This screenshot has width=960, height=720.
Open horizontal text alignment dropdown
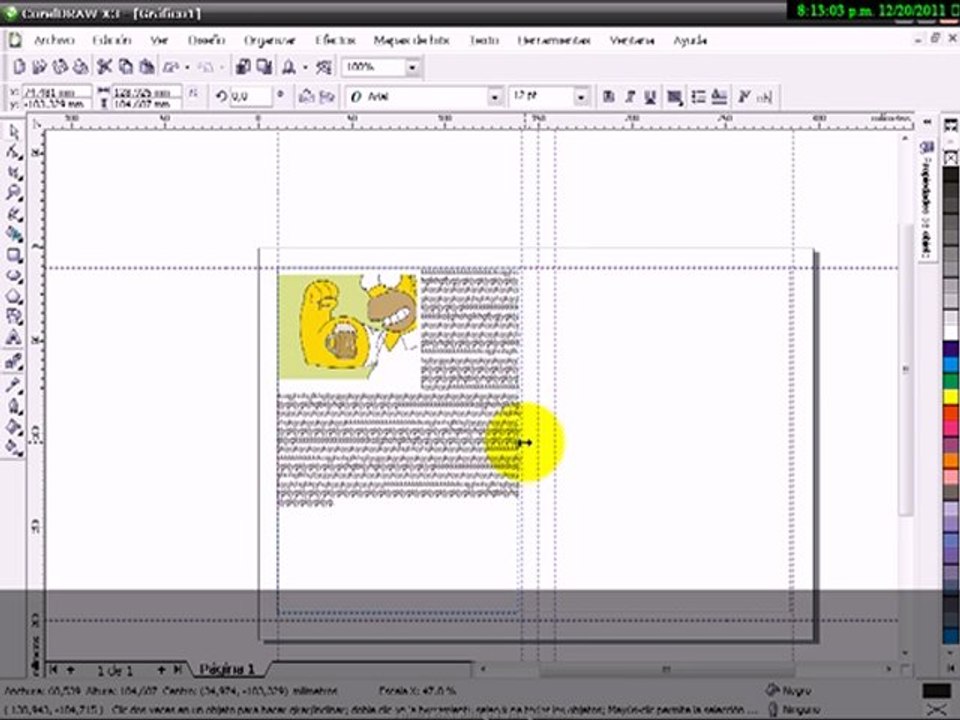tap(675, 96)
